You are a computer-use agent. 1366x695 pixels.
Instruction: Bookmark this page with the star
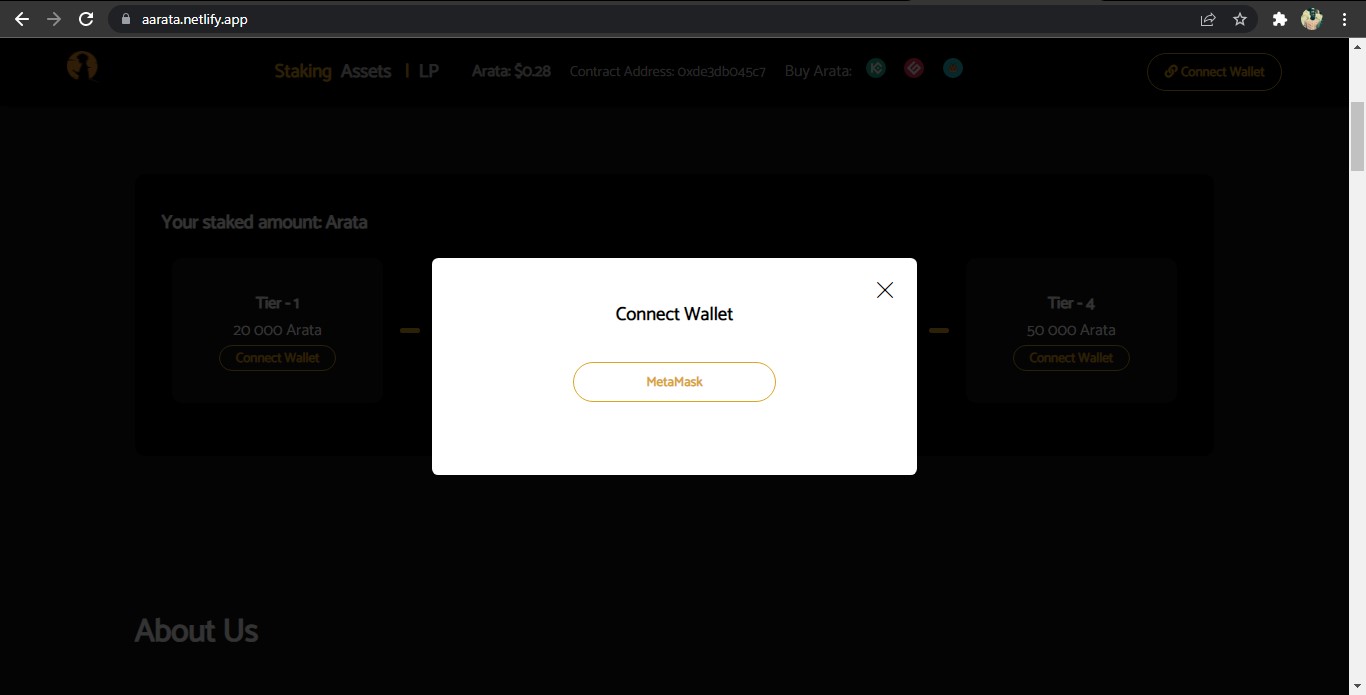point(1240,19)
